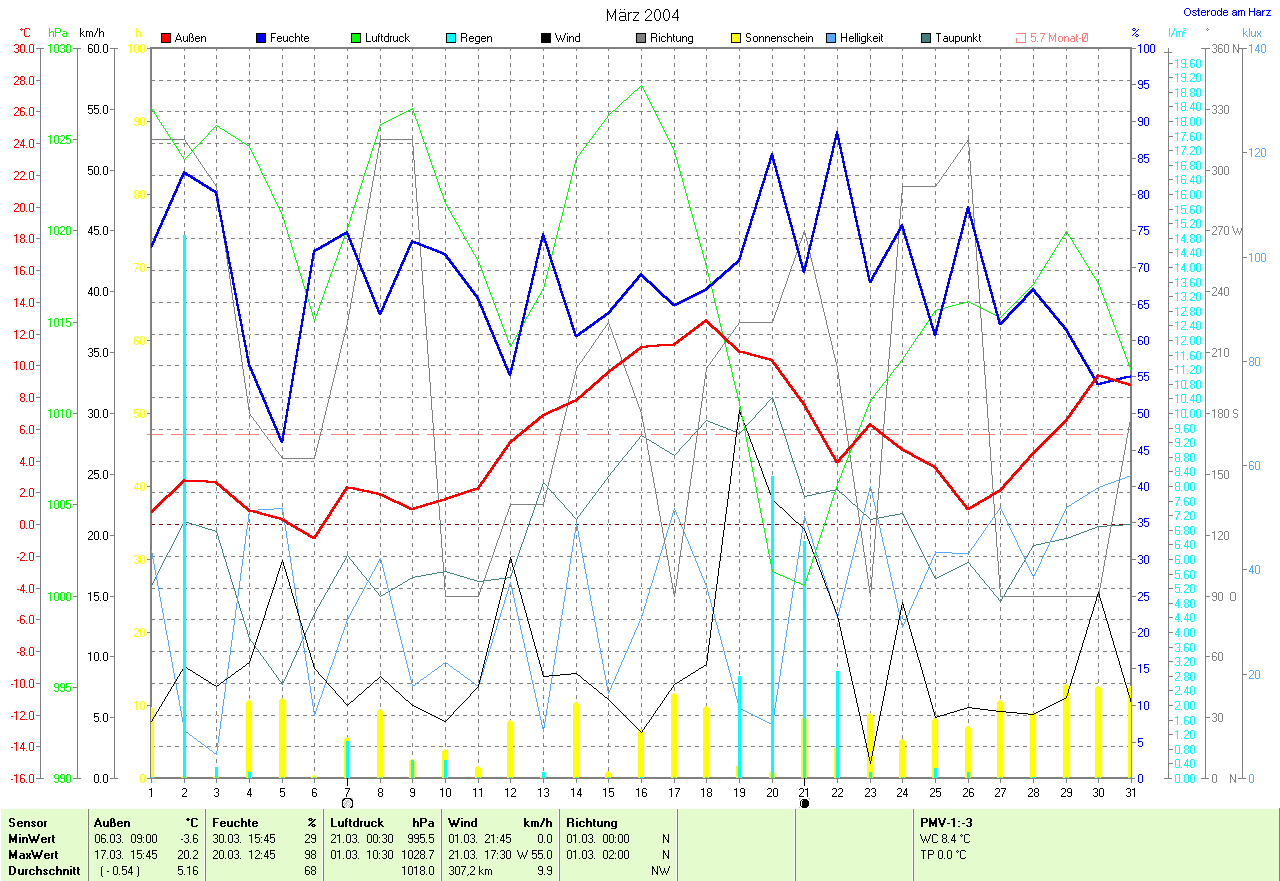Screen dimensions: 1280x881
Task: Click the gray Richtung legend square
Action: 641,38
